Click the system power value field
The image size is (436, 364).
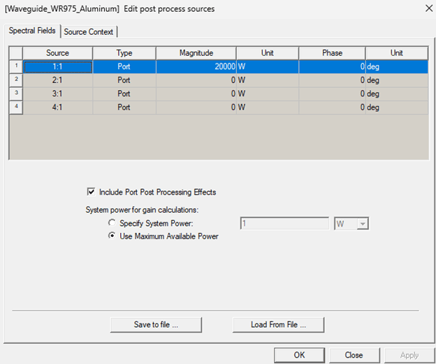(x=284, y=224)
